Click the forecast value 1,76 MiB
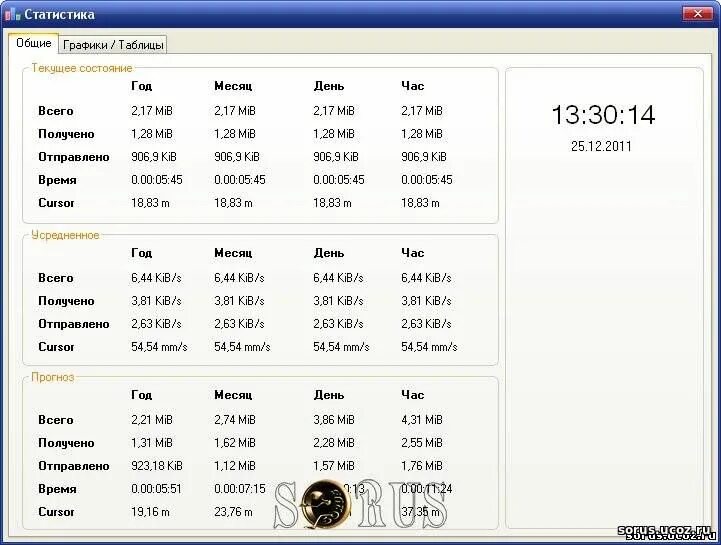The width and height of the screenshot is (721, 545). pyautogui.click(x=422, y=466)
